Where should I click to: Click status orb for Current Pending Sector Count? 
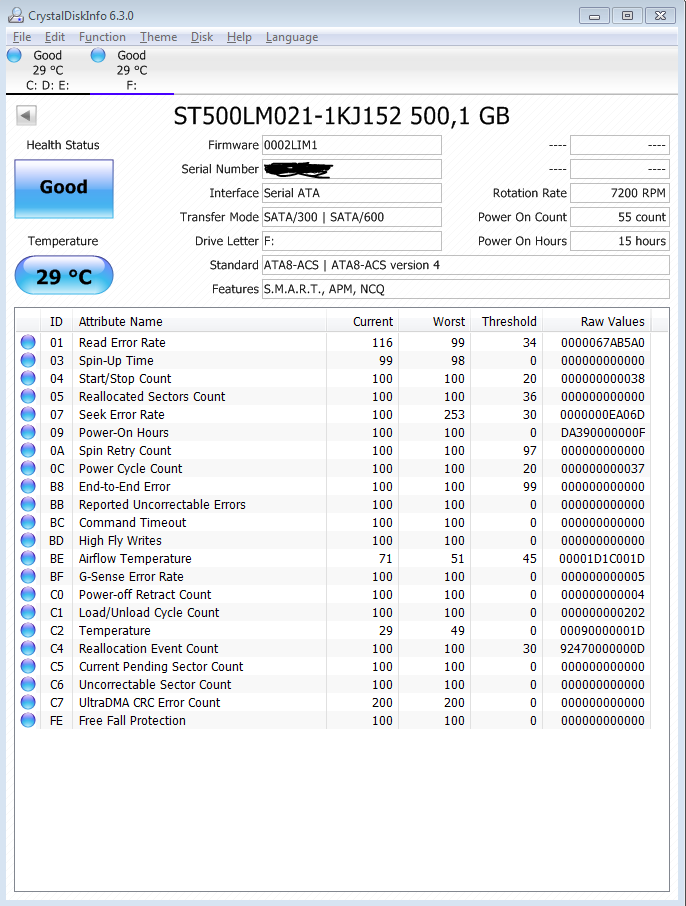pos(28,666)
